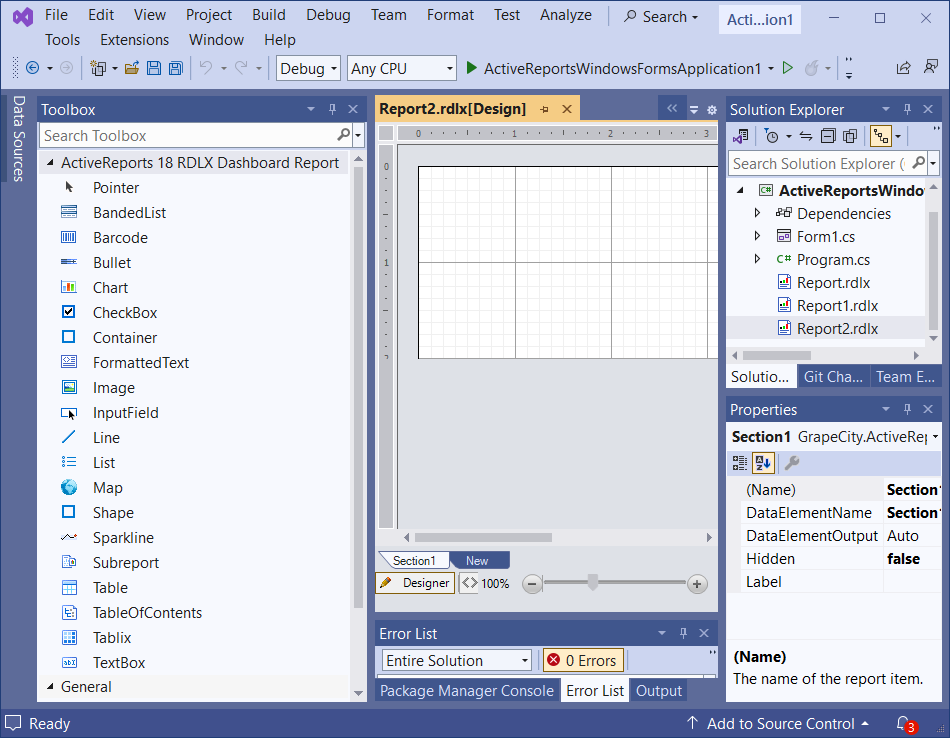Toggle auto-hide pin on Toolbox panel

(x=332, y=109)
